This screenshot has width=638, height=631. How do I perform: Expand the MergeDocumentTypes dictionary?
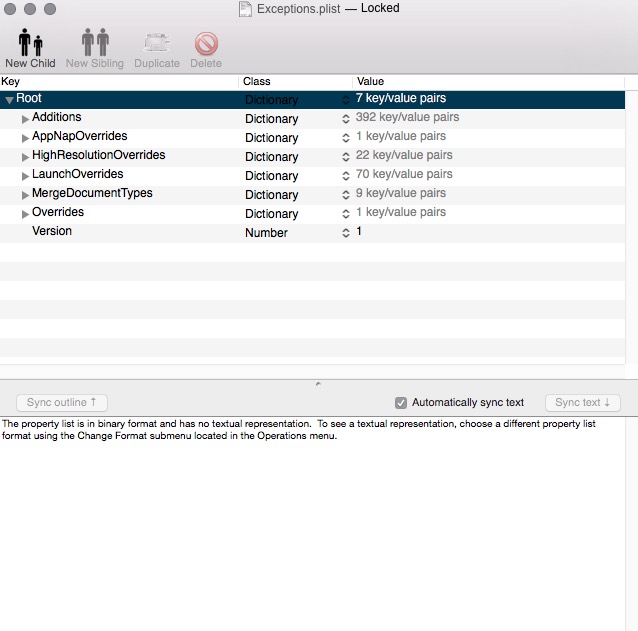coord(25,194)
